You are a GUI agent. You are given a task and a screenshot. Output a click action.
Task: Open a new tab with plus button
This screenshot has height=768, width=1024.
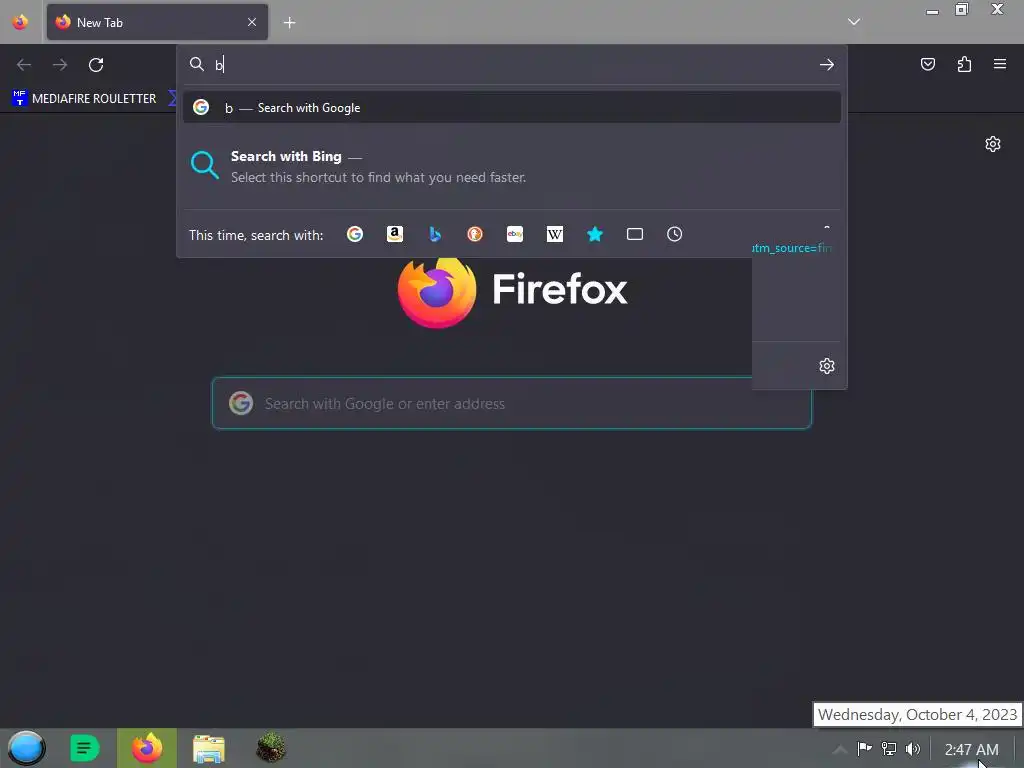click(289, 23)
